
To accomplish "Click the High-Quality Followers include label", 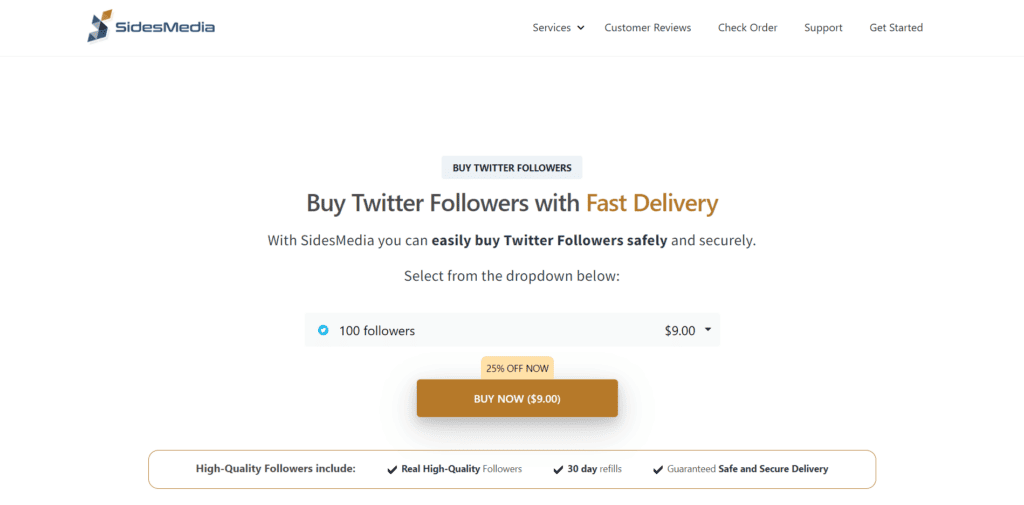I will point(276,468).
